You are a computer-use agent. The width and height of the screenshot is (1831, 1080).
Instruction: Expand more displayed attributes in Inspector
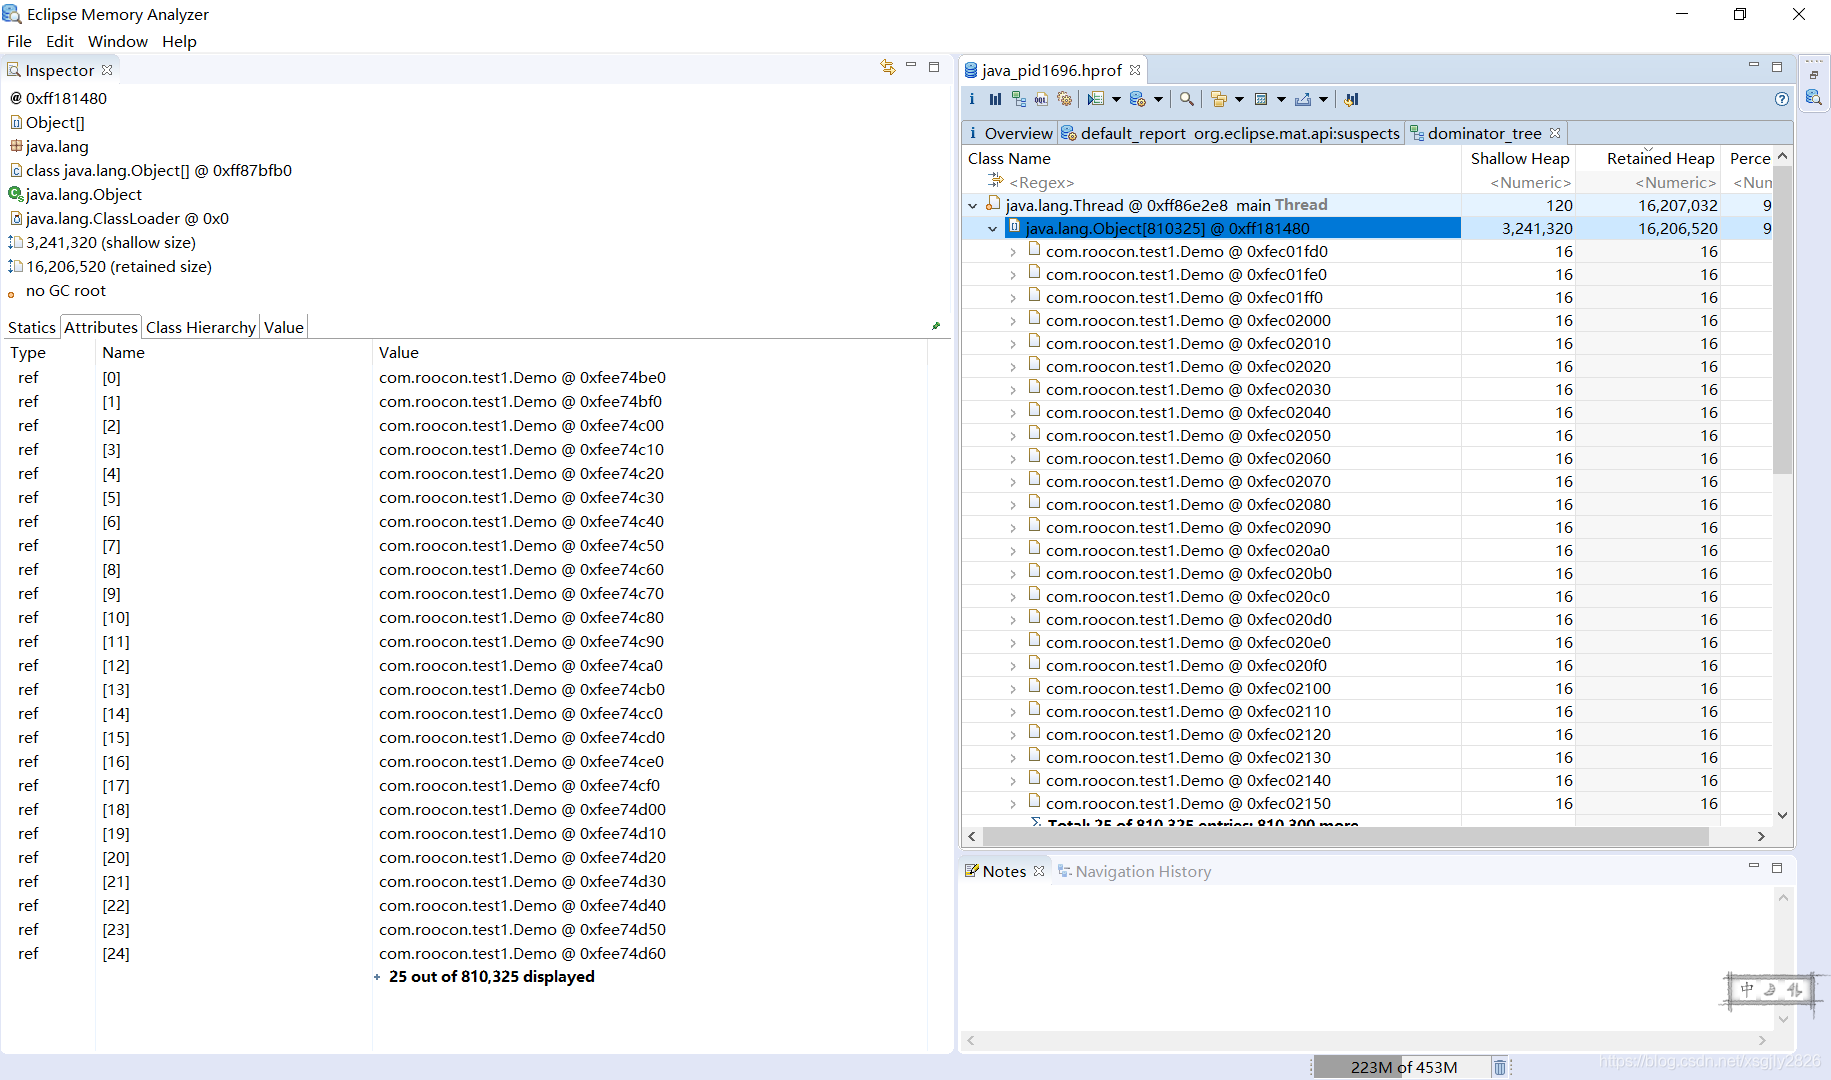[377, 977]
